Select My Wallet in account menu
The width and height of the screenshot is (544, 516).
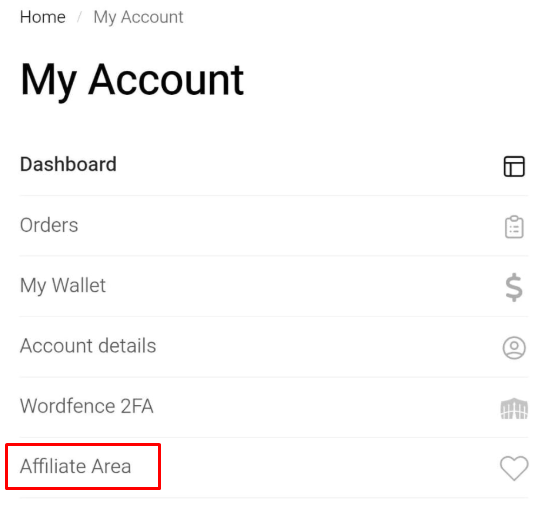pyautogui.click(x=274, y=286)
